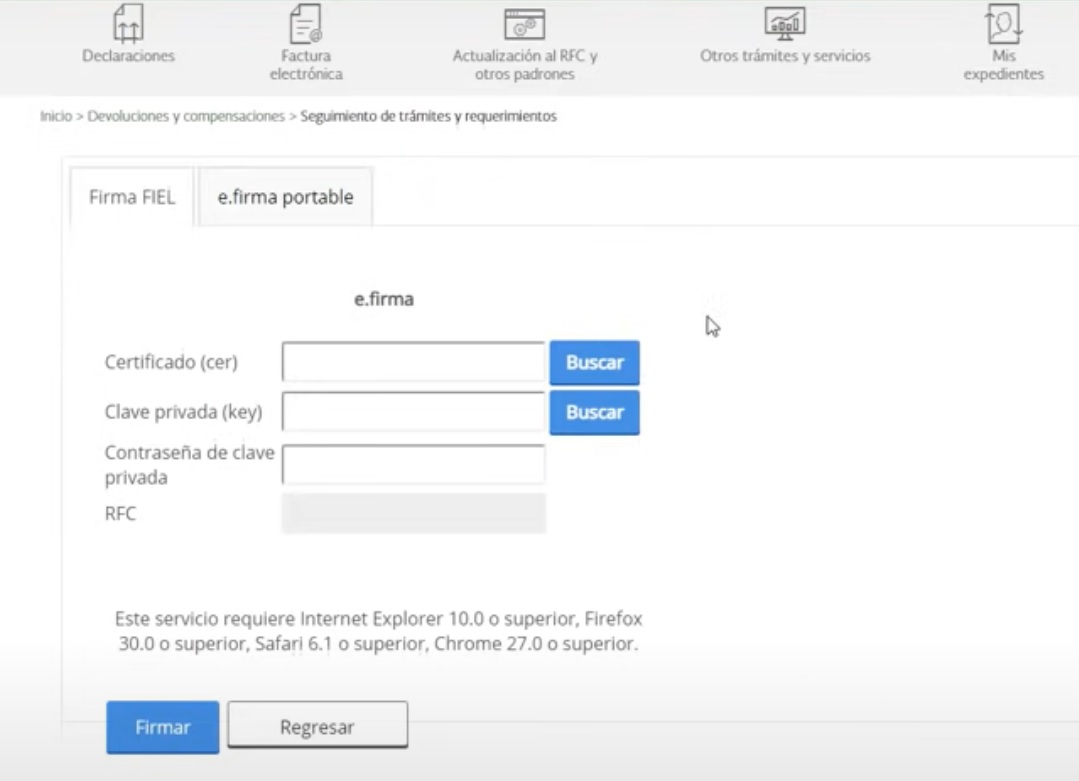
Task: Click the Declaraciones icon
Action: [x=128, y=22]
